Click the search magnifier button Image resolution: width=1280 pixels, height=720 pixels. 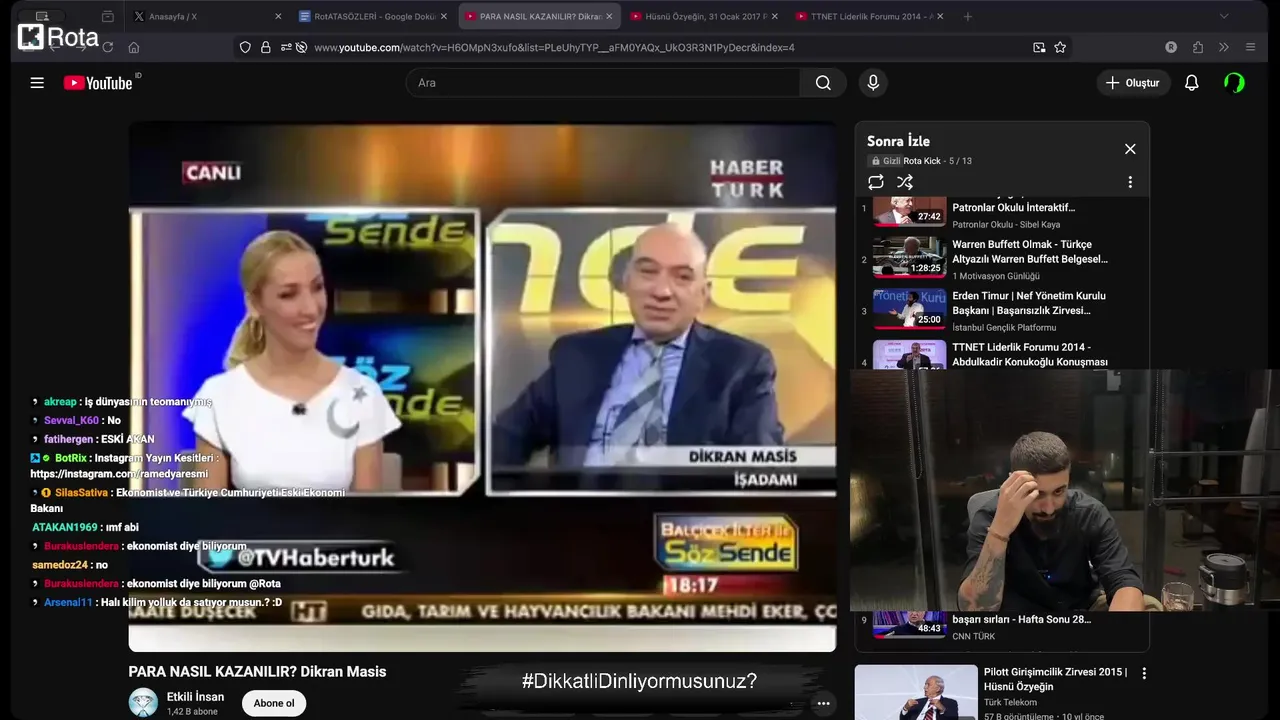pos(823,83)
